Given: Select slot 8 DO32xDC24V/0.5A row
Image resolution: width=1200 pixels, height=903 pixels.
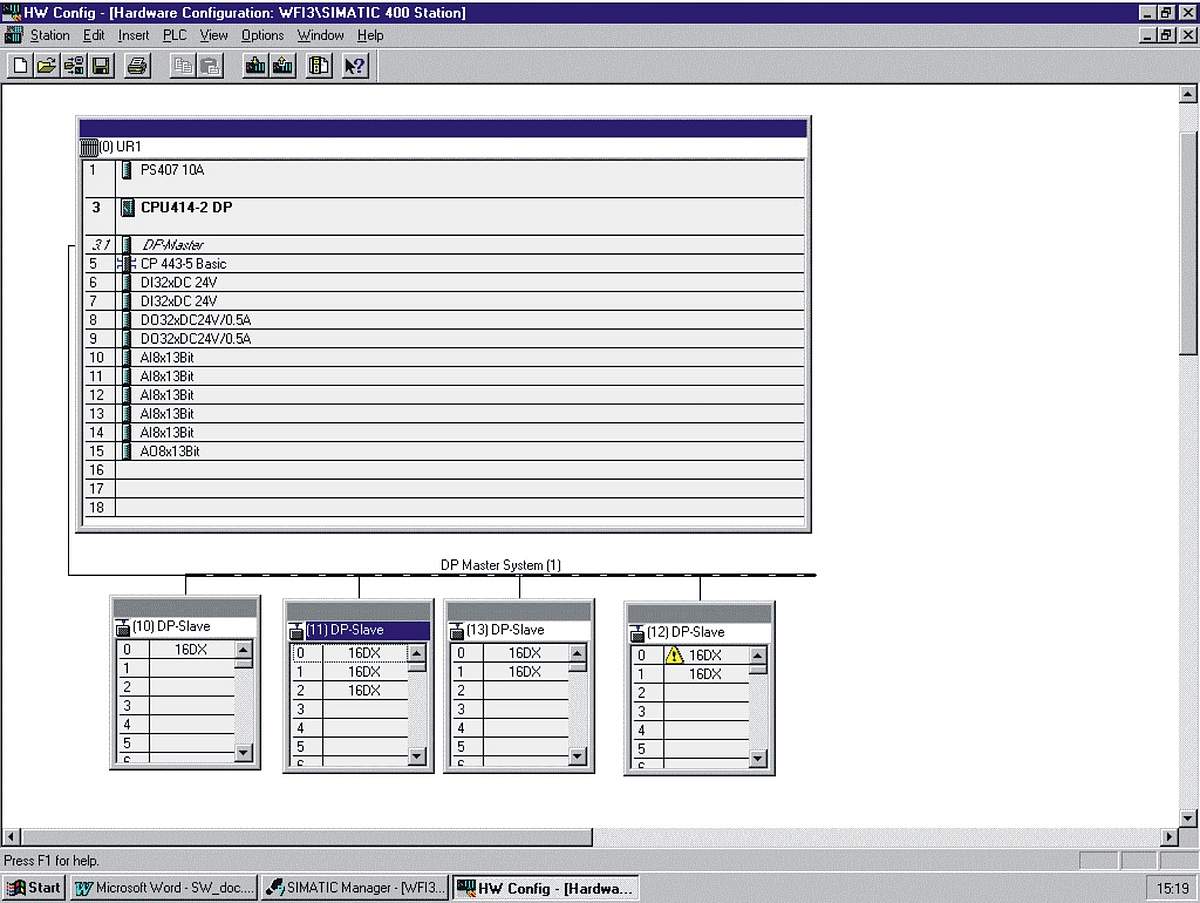Looking at the screenshot, I should pos(444,320).
